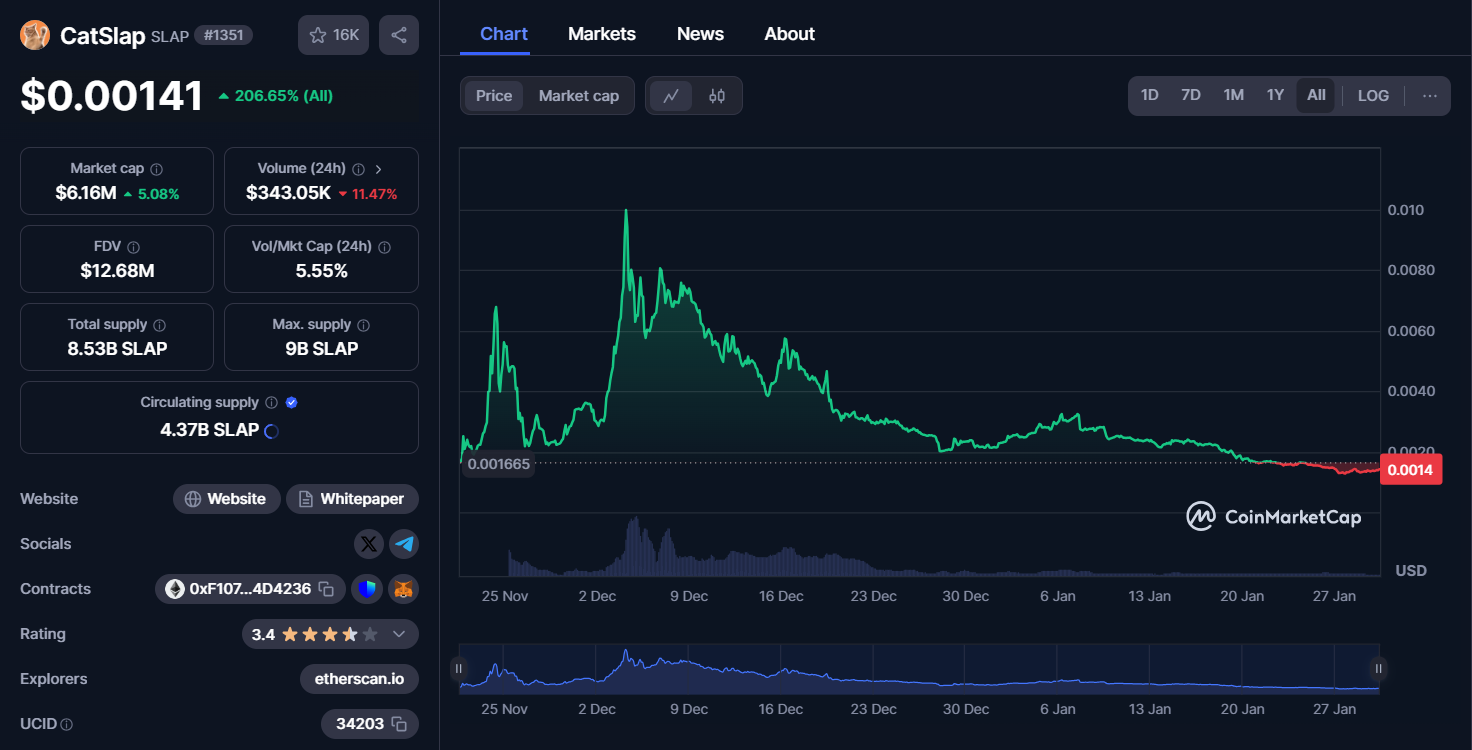Viewport: 1472px width, 750px height.
Task: Open the Website link
Action: [x=227, y=499]
